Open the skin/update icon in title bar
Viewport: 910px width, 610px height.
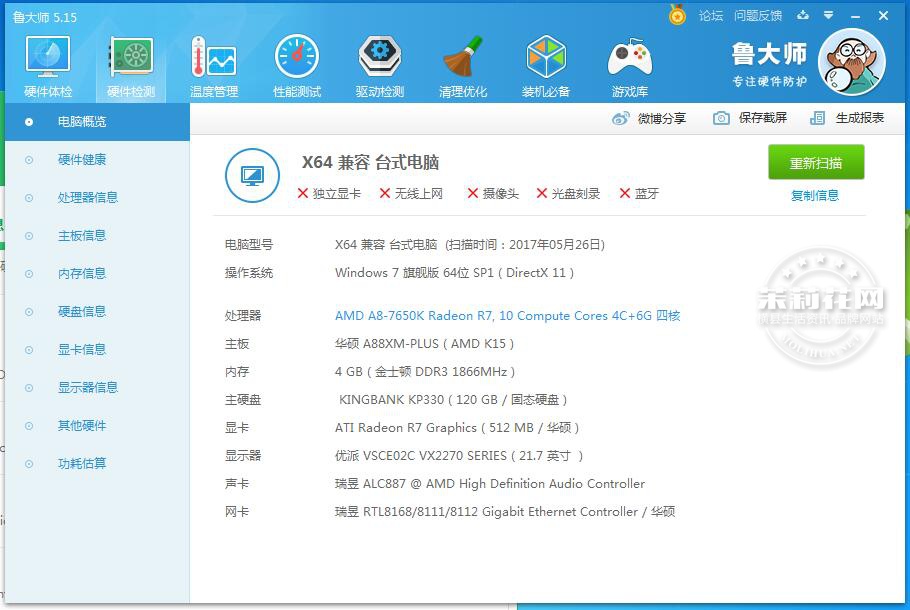(x=803, y=16)
